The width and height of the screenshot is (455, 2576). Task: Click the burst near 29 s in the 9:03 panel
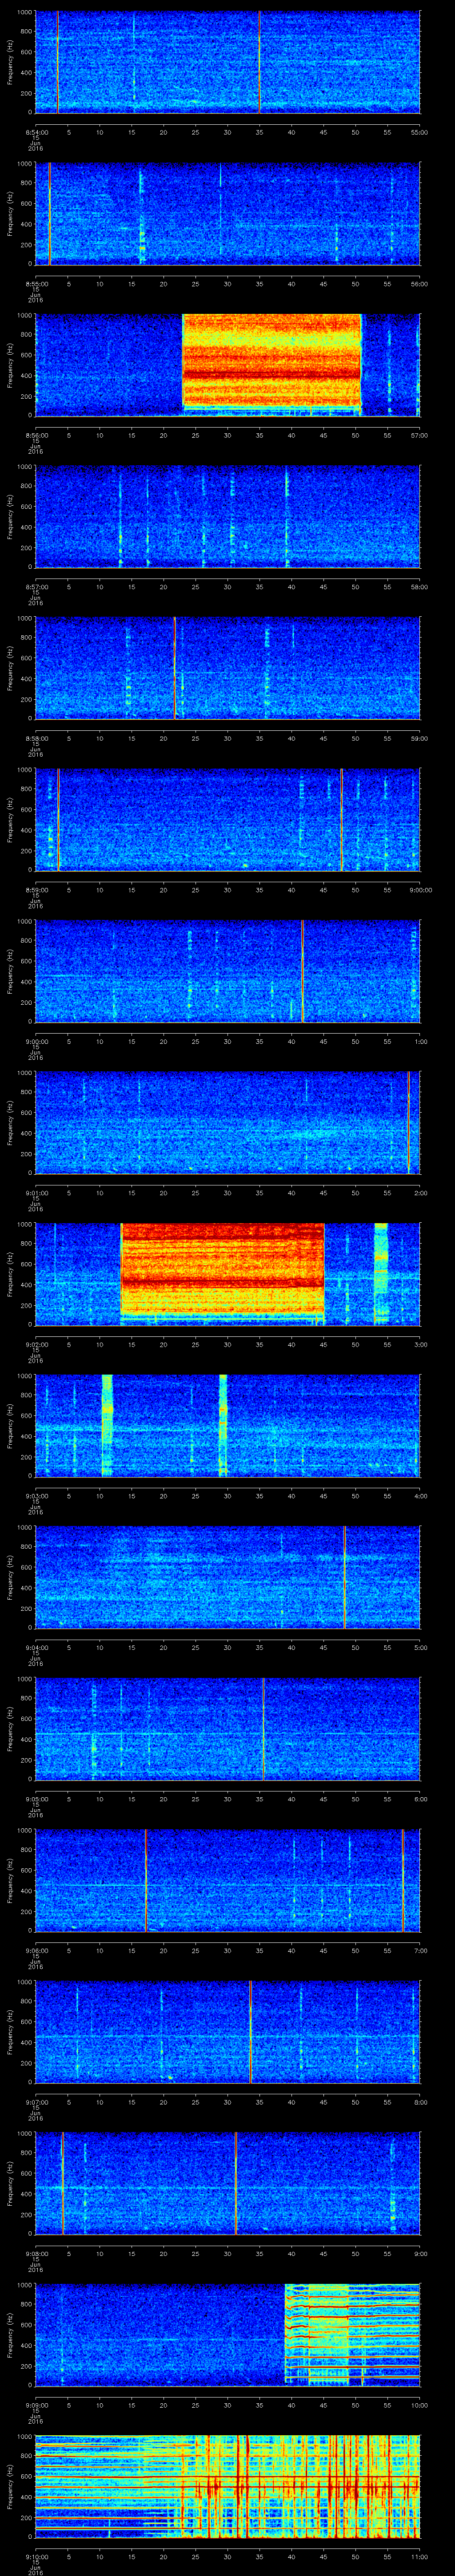click(x=223, y=1425)
